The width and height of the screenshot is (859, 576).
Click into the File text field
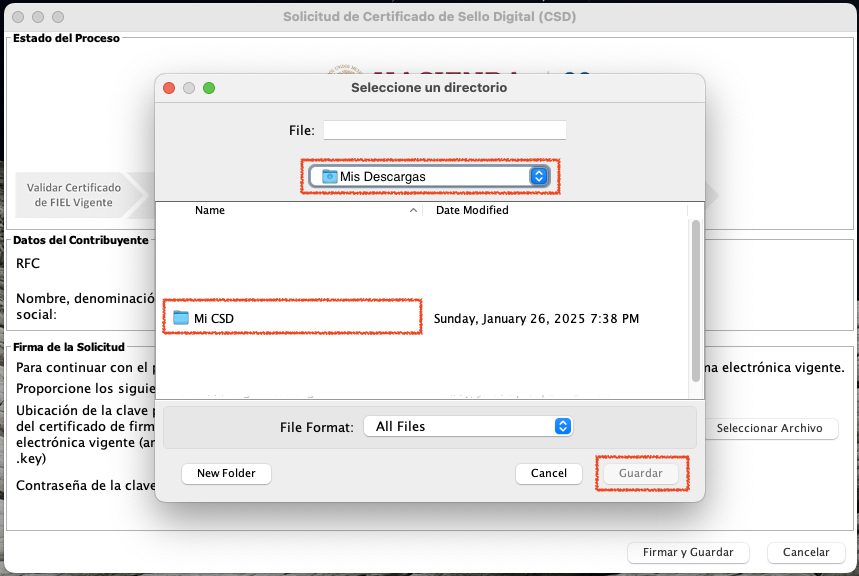(x=445, y=130)
